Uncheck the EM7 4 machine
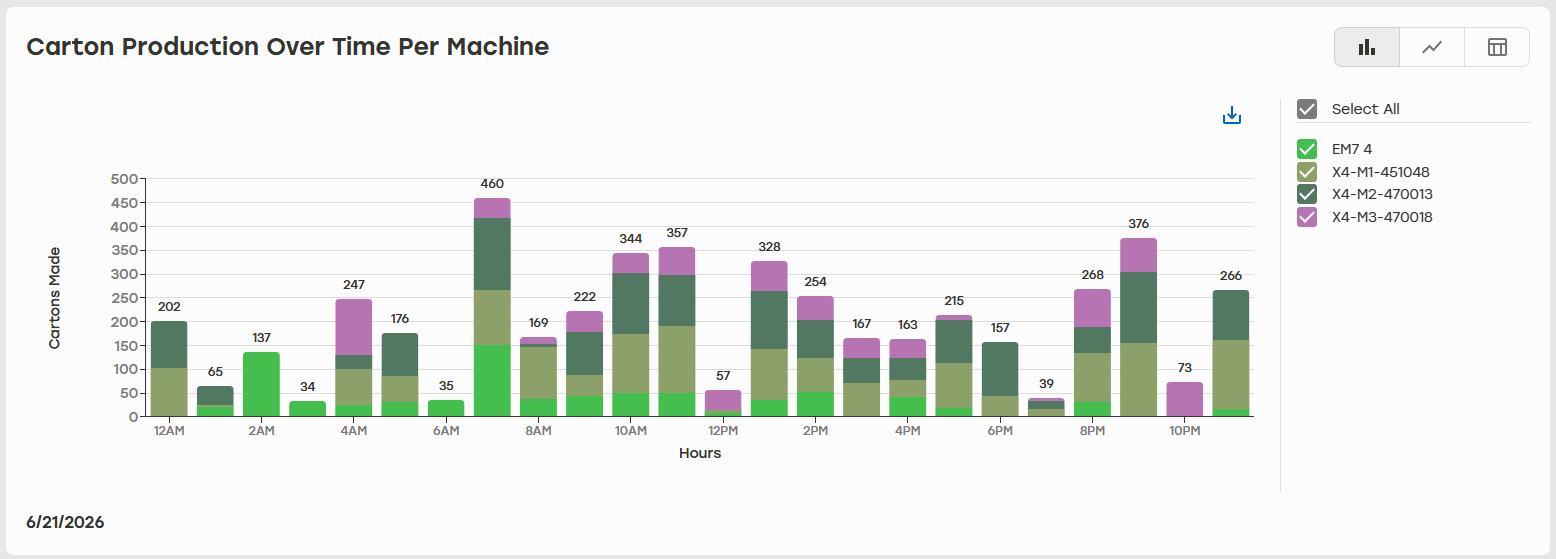 click(1307, 149)
